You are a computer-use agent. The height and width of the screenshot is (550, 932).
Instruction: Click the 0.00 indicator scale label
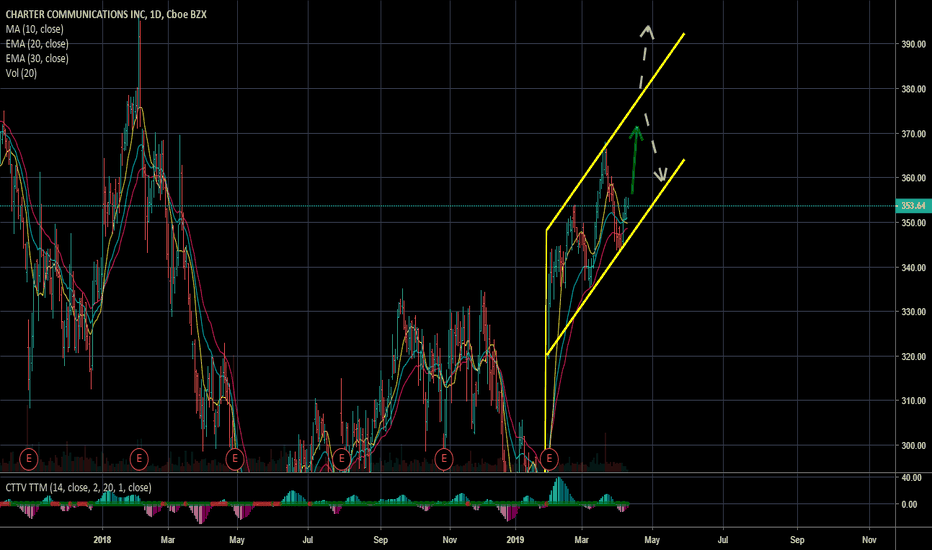tap(909, 504)
